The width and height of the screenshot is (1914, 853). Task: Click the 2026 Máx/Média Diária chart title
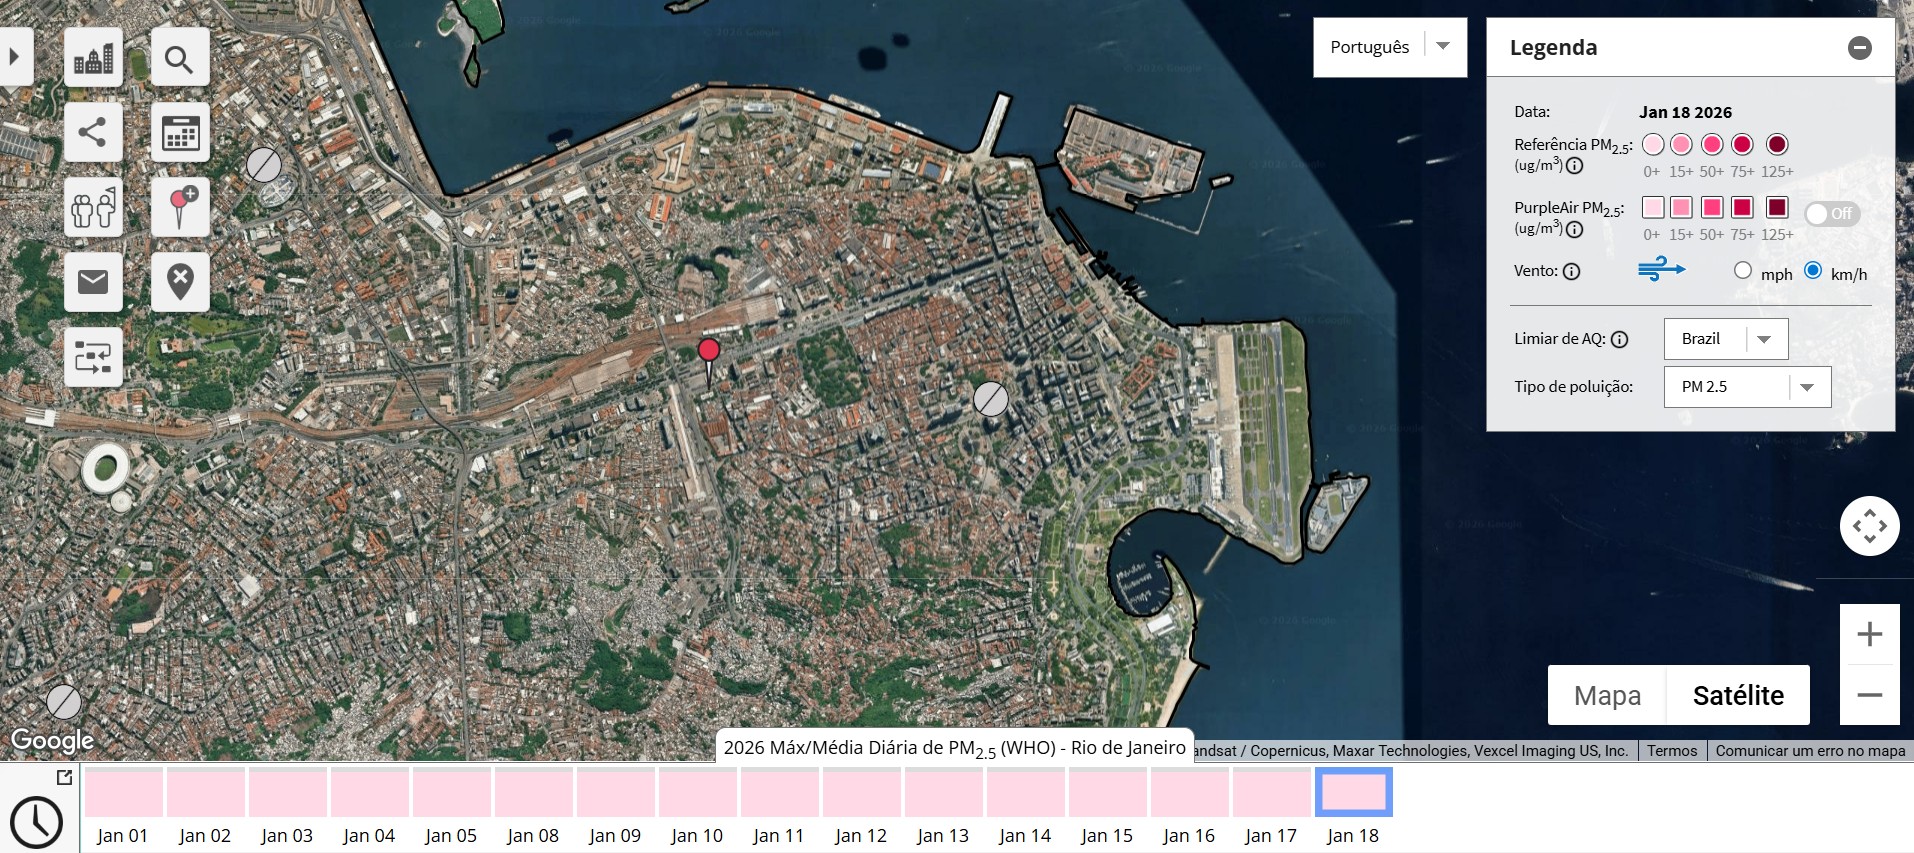(954, 748)
